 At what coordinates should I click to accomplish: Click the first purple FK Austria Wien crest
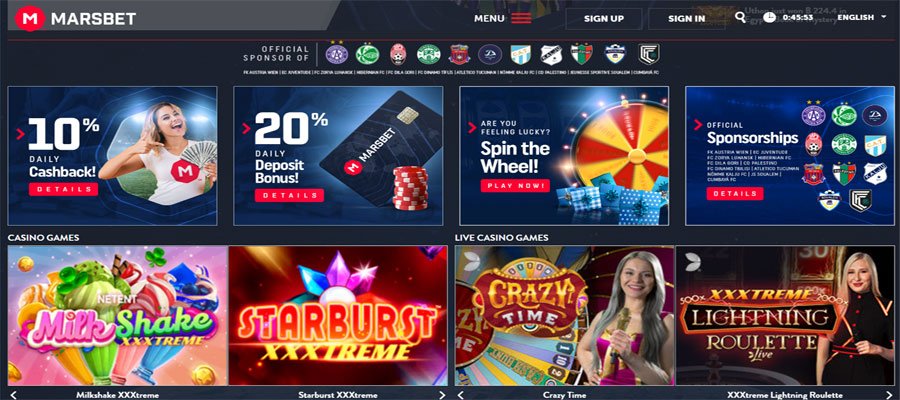pos(337,54)
